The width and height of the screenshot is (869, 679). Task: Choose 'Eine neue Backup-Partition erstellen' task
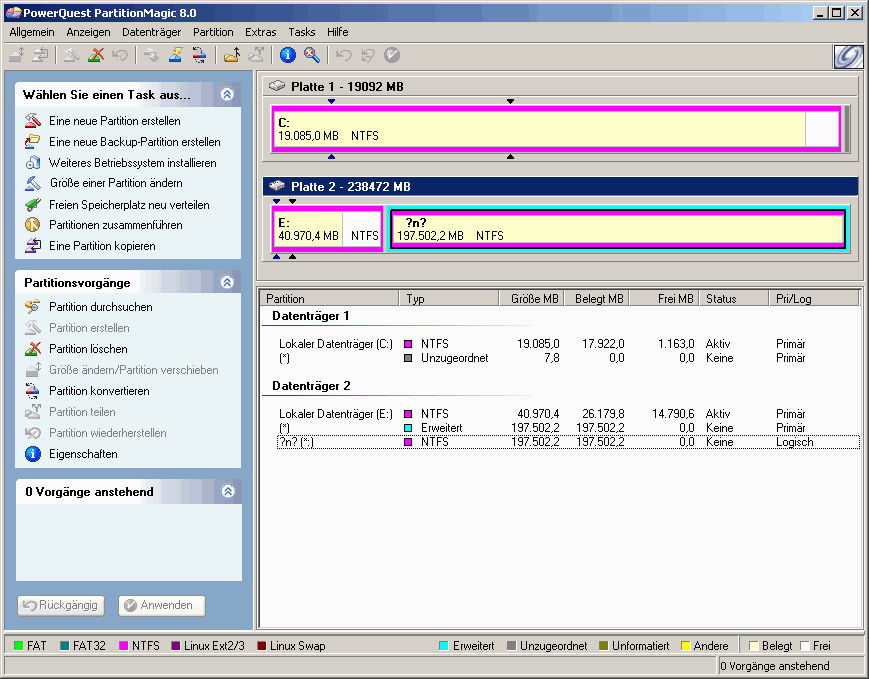(x=135, y=142)
